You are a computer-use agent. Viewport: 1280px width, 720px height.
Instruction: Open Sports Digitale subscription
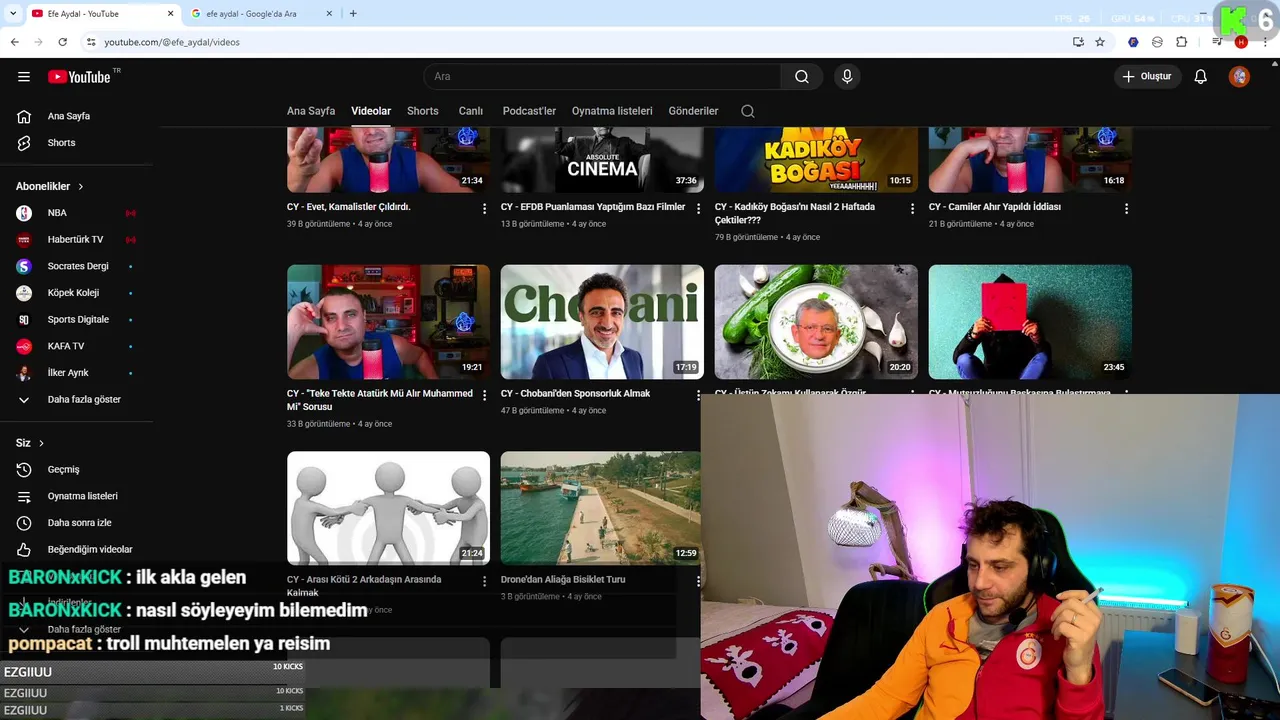[77, 320]
